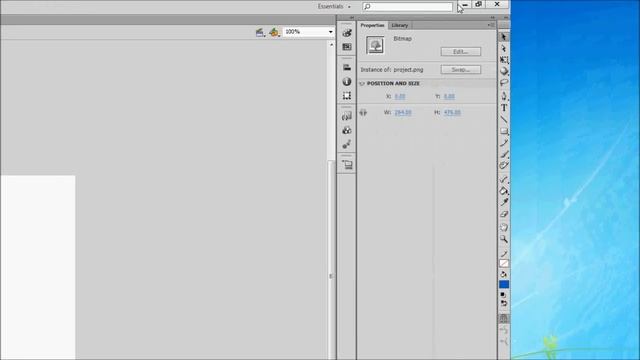The height and width of the screenshot is (360, 640).
Task: Click the swap colors icon
Action: pos(504,304)
